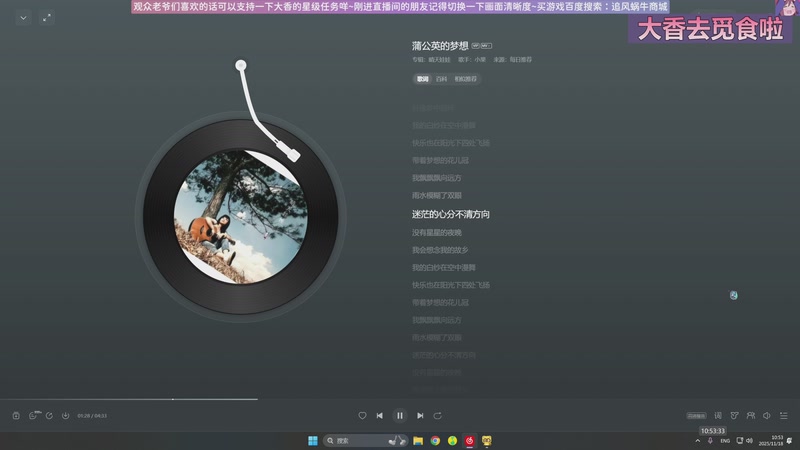Screen dimensions: 800x450
Task: Select the 歌词 tab
Action: coord(422,79)
